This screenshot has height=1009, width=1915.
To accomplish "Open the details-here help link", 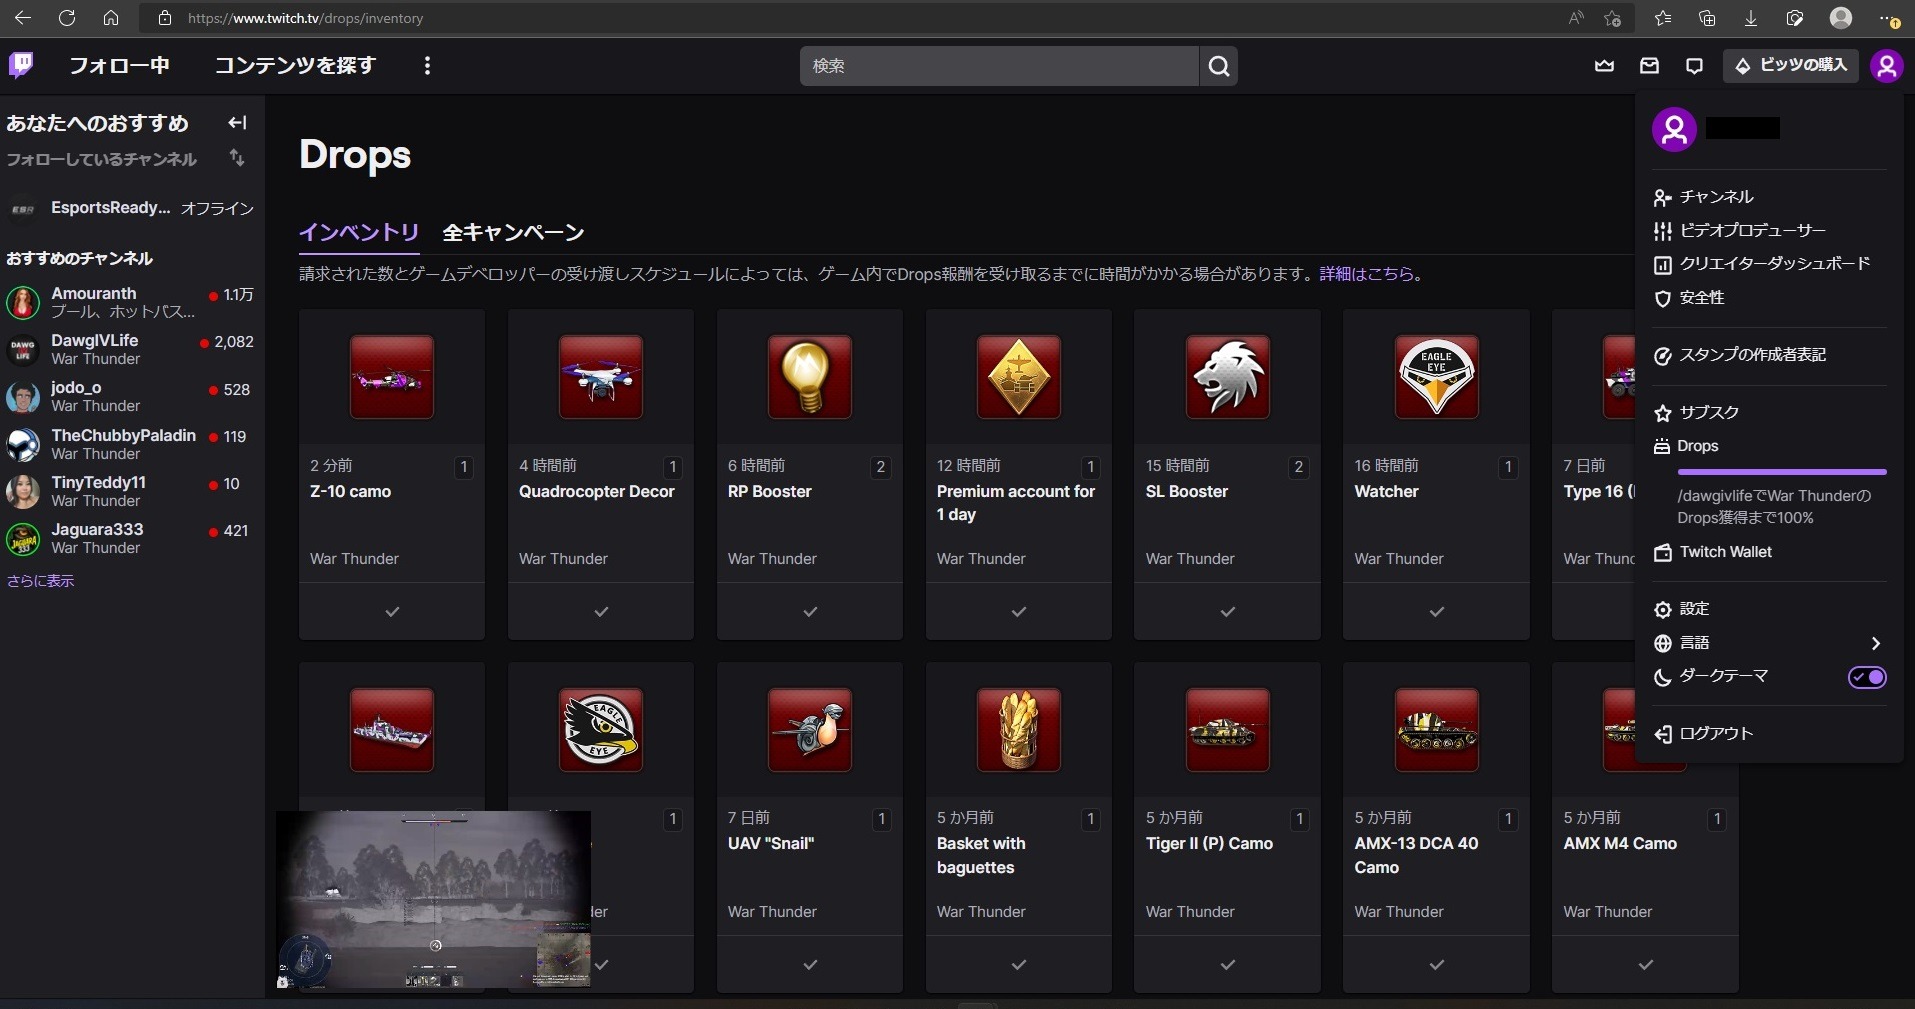I will [x=1366, y=274].
